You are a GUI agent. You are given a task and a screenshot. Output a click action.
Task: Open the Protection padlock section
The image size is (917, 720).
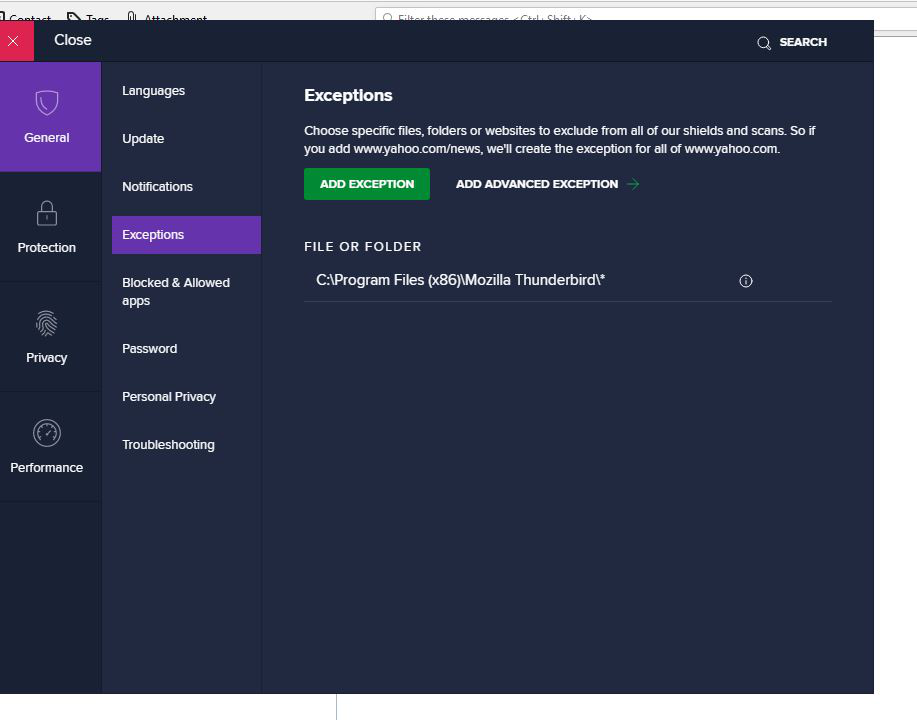coord(47,214)
